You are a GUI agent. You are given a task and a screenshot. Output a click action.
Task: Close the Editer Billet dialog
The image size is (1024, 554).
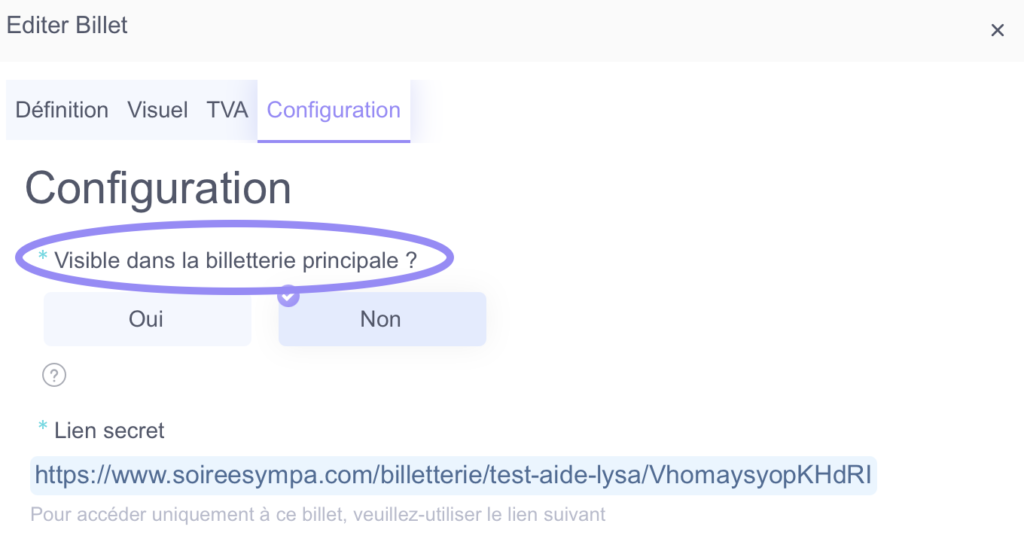pos(997,30)
